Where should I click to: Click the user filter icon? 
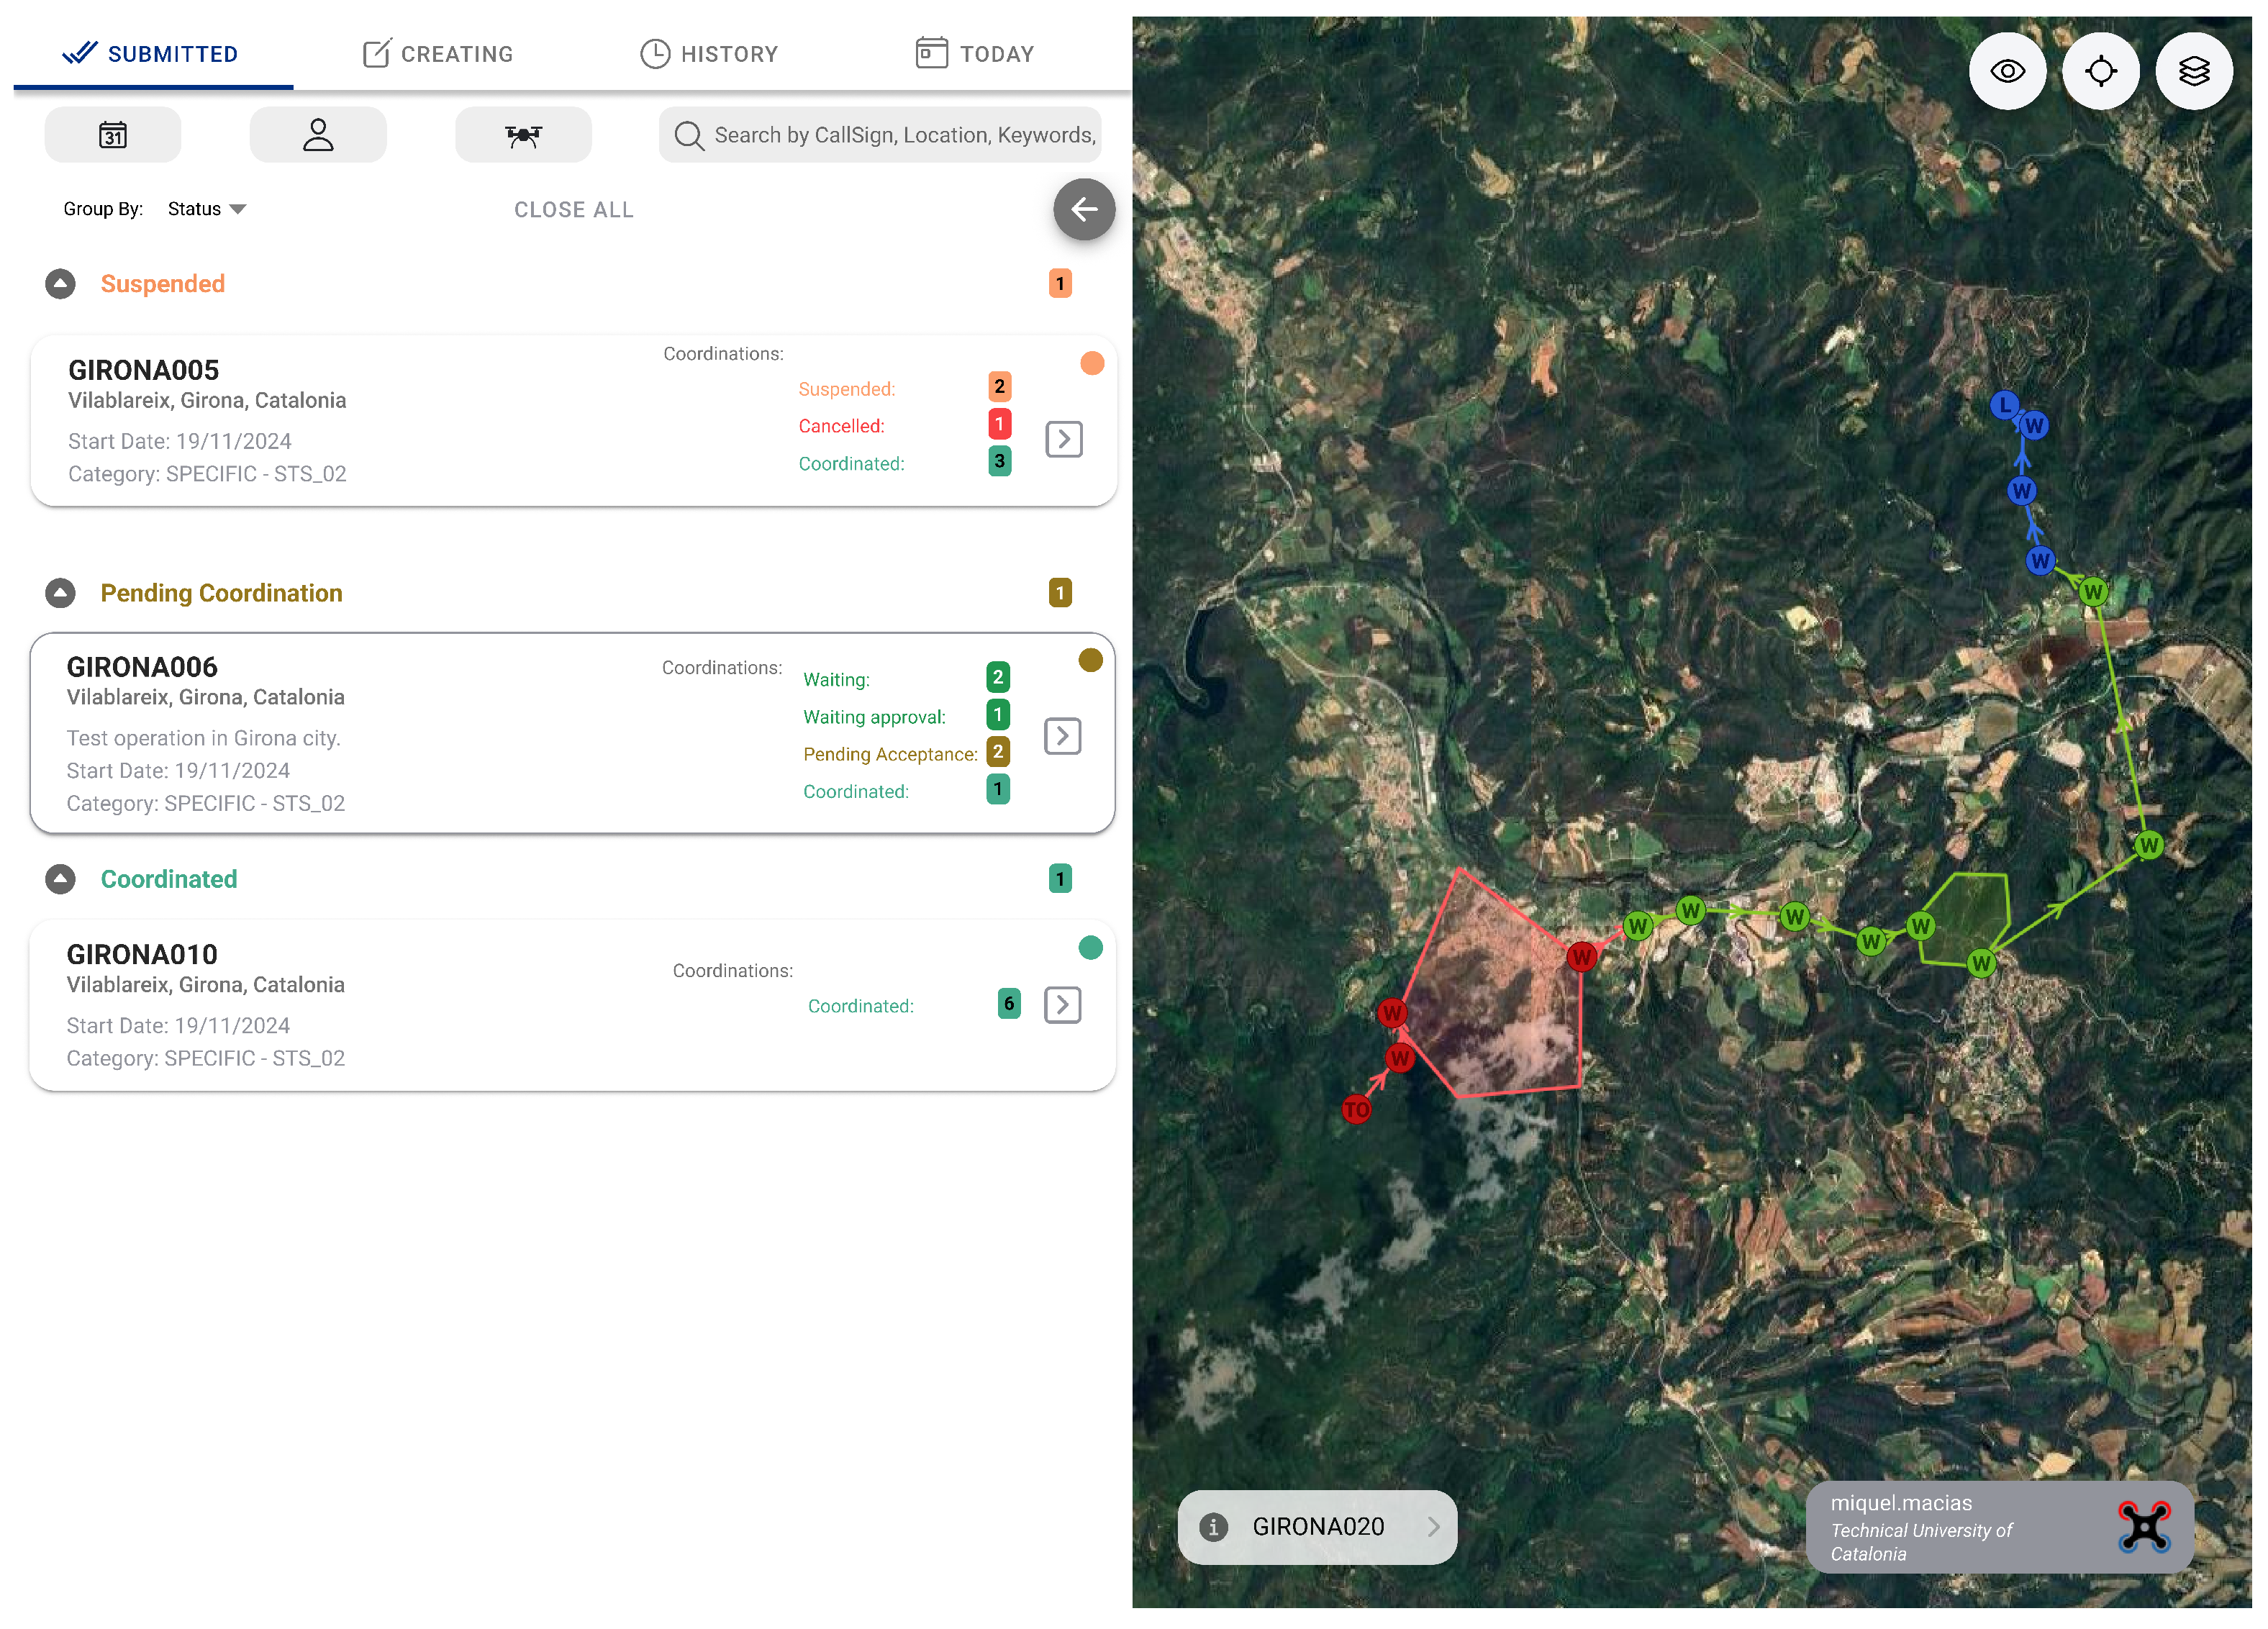(x=318, y=135)
